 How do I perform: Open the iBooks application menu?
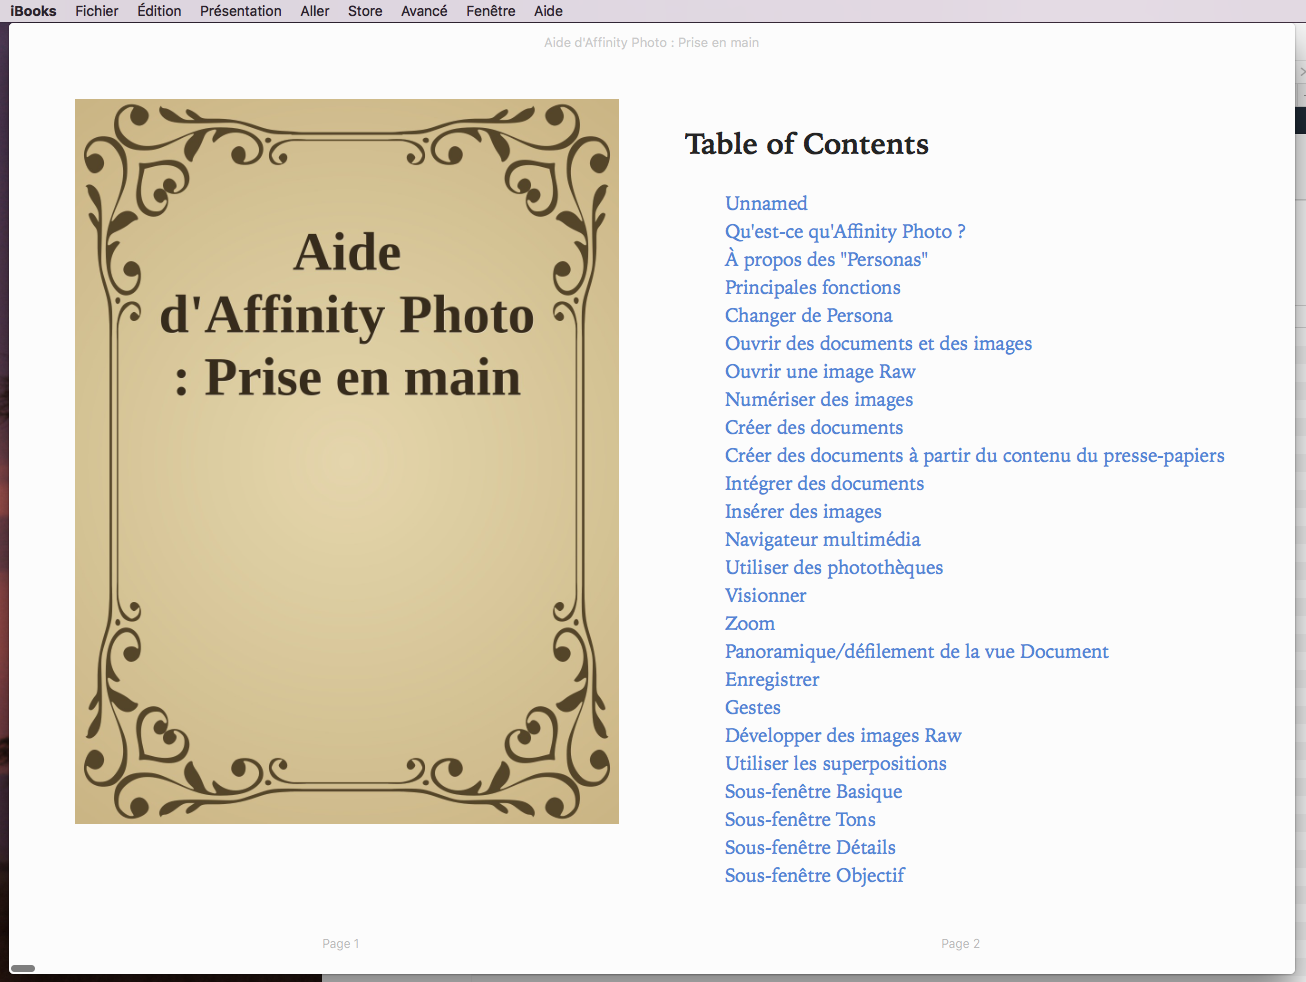[x=33, y=11]
